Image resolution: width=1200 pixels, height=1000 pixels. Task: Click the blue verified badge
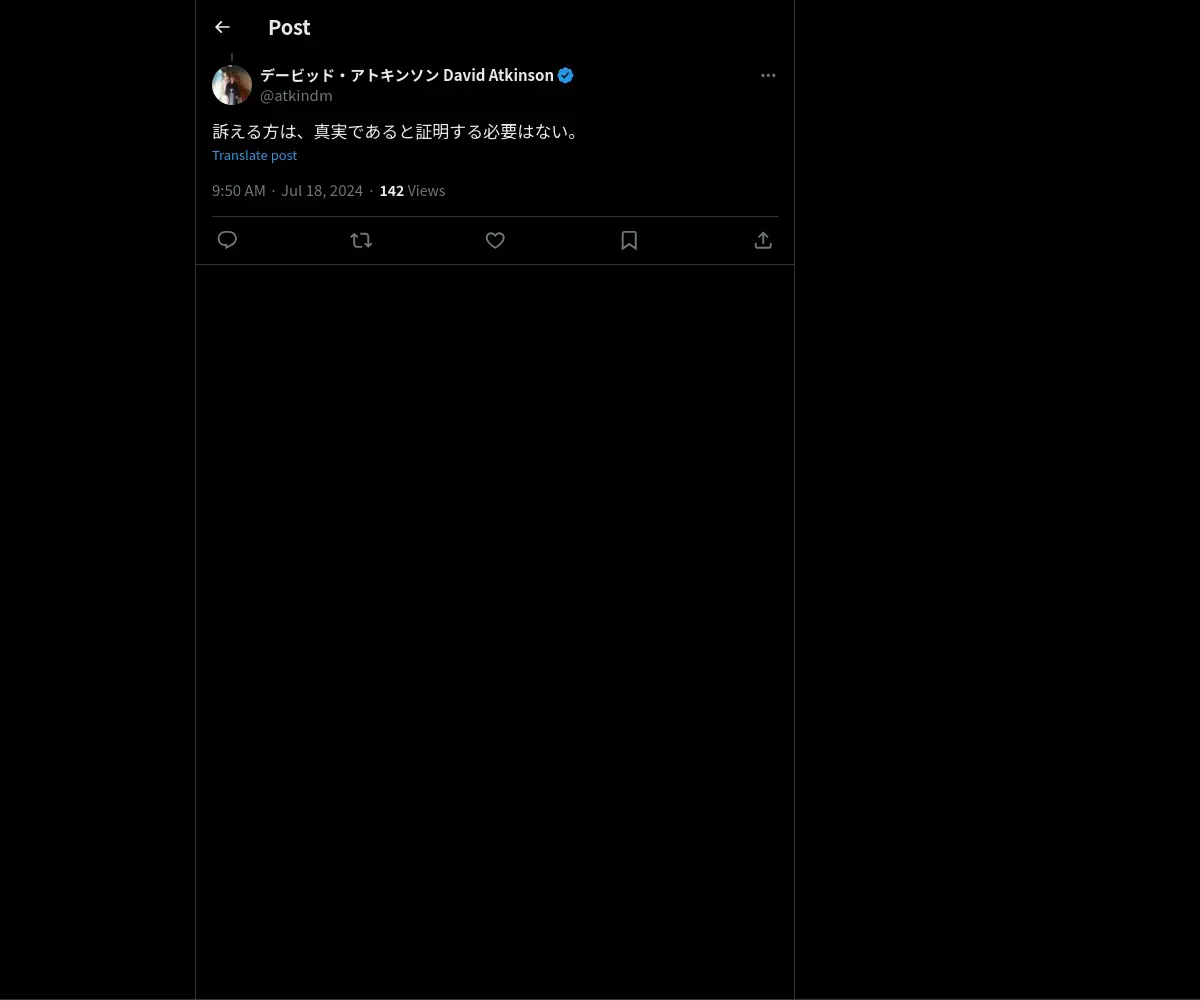(565, 75)
